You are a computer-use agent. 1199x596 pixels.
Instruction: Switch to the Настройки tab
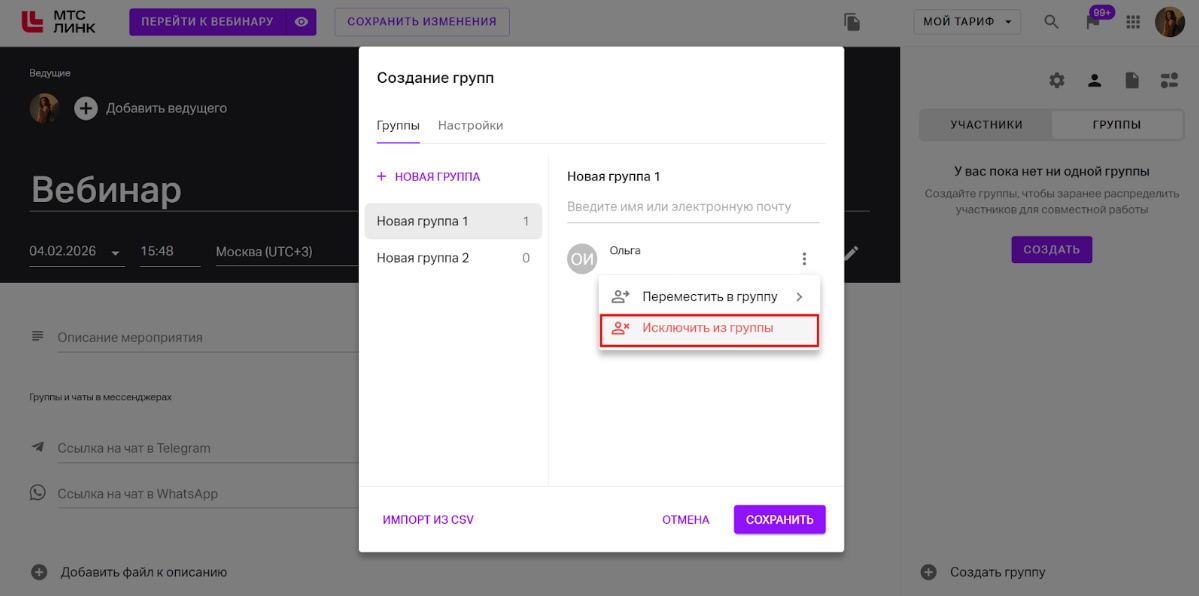pyautogui.click(x=470, y=126)
